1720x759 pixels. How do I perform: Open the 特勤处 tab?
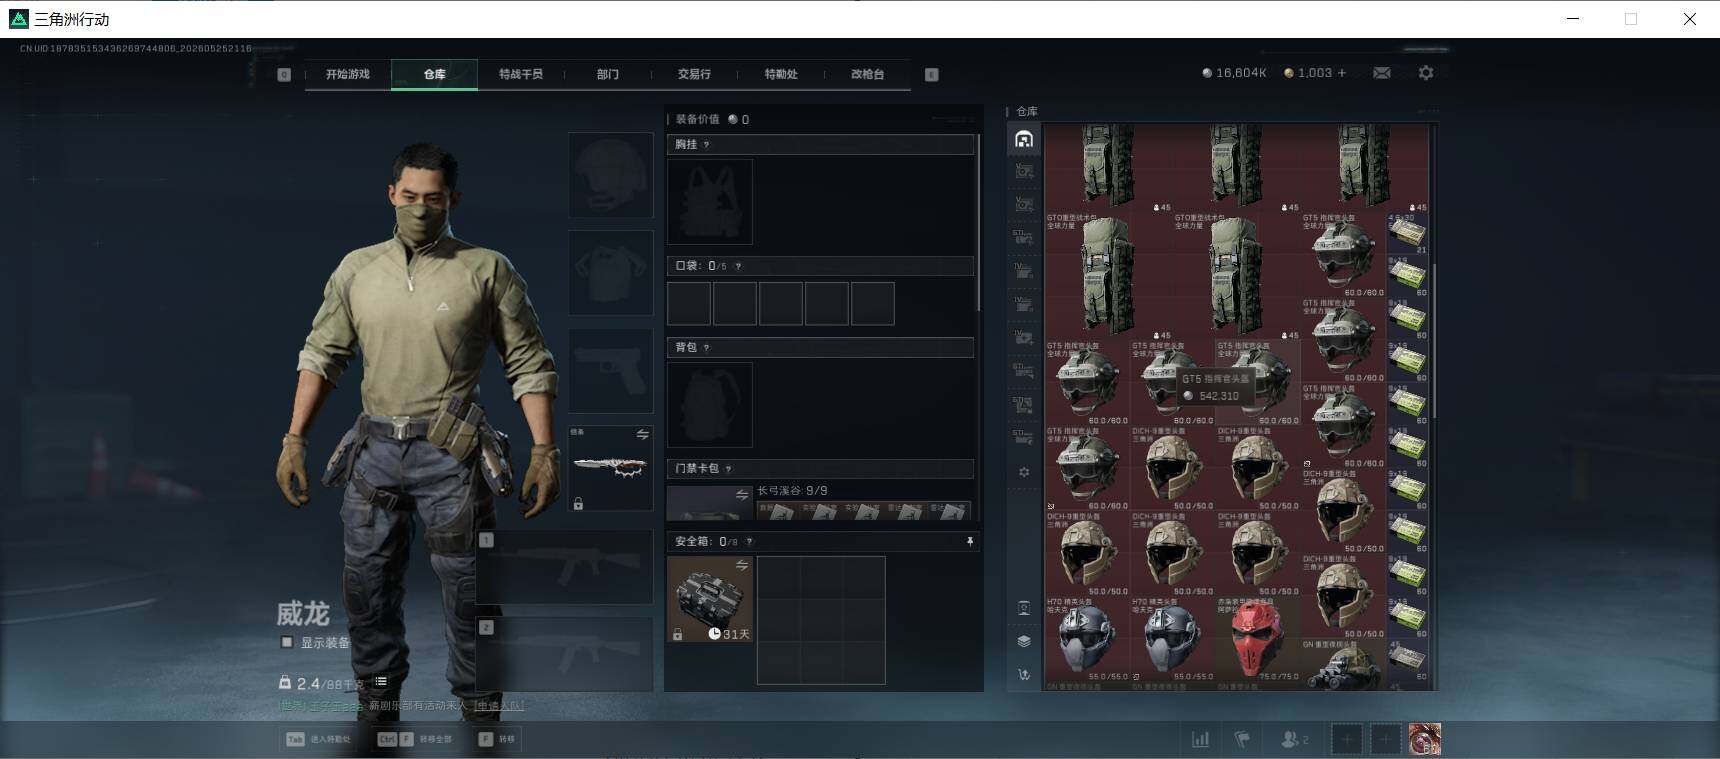(x=781, y=74)
